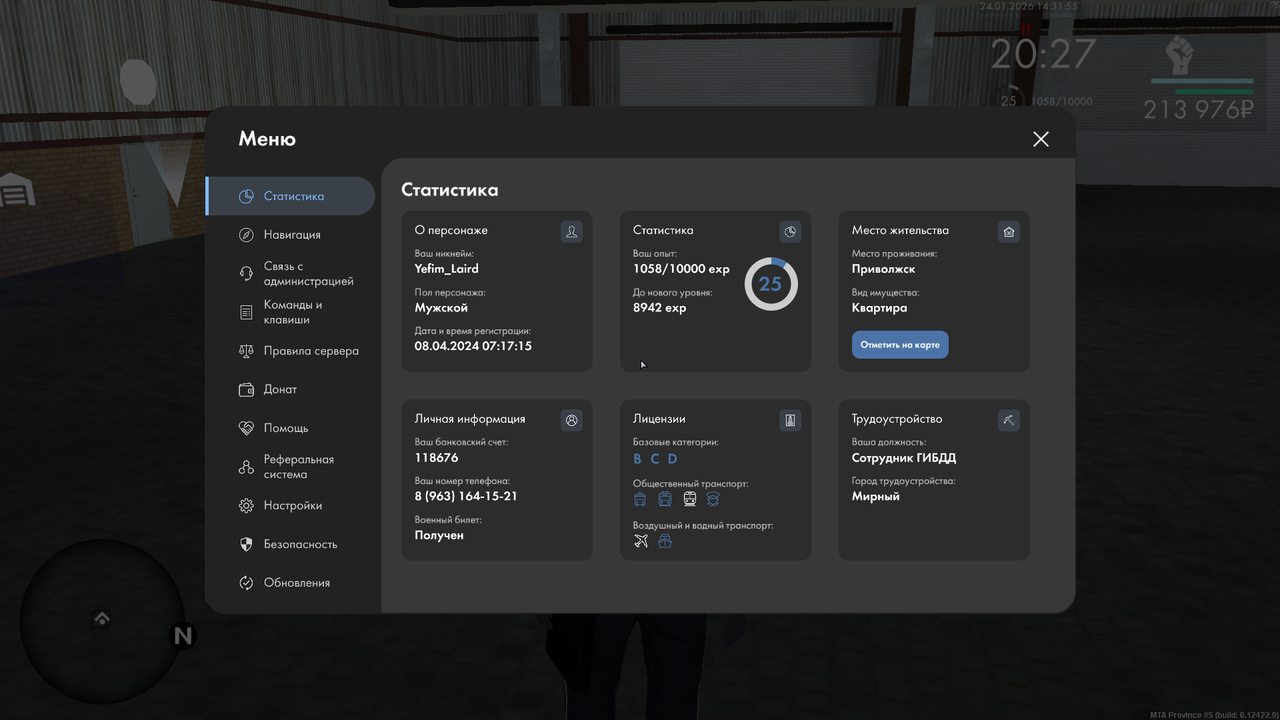
Task: Click the N compass marker on minimap
Action: pyautogui.click(x=183, y=636)
